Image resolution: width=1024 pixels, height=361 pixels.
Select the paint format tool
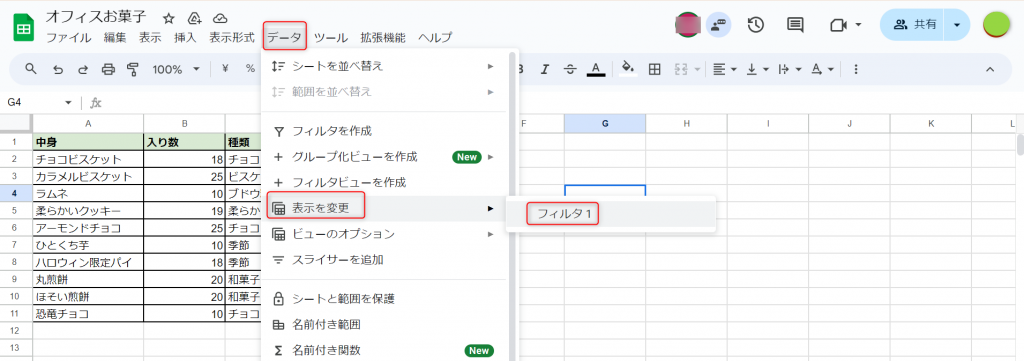[133, 69]
